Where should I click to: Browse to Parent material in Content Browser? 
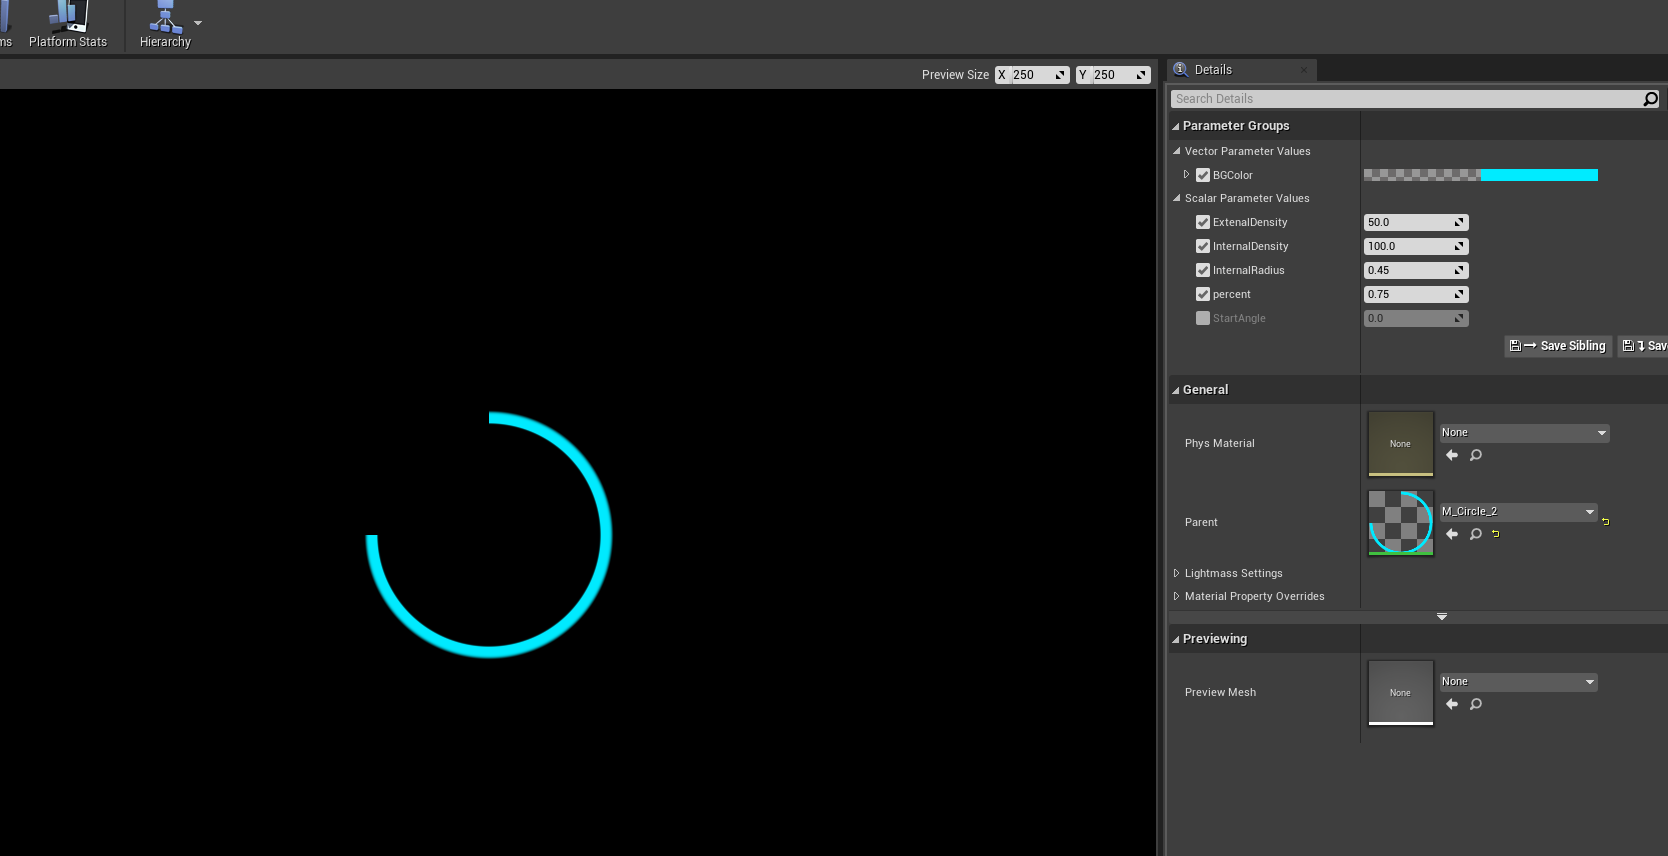coord(1476,534)
